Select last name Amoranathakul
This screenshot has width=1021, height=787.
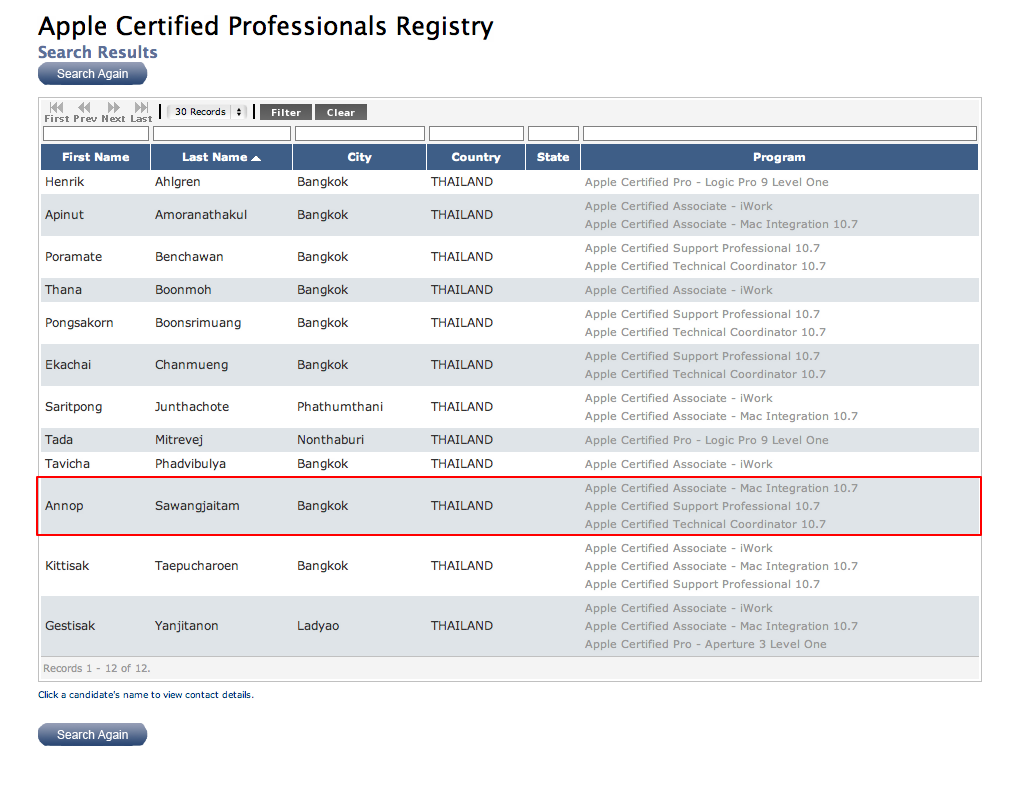point(201,215)
